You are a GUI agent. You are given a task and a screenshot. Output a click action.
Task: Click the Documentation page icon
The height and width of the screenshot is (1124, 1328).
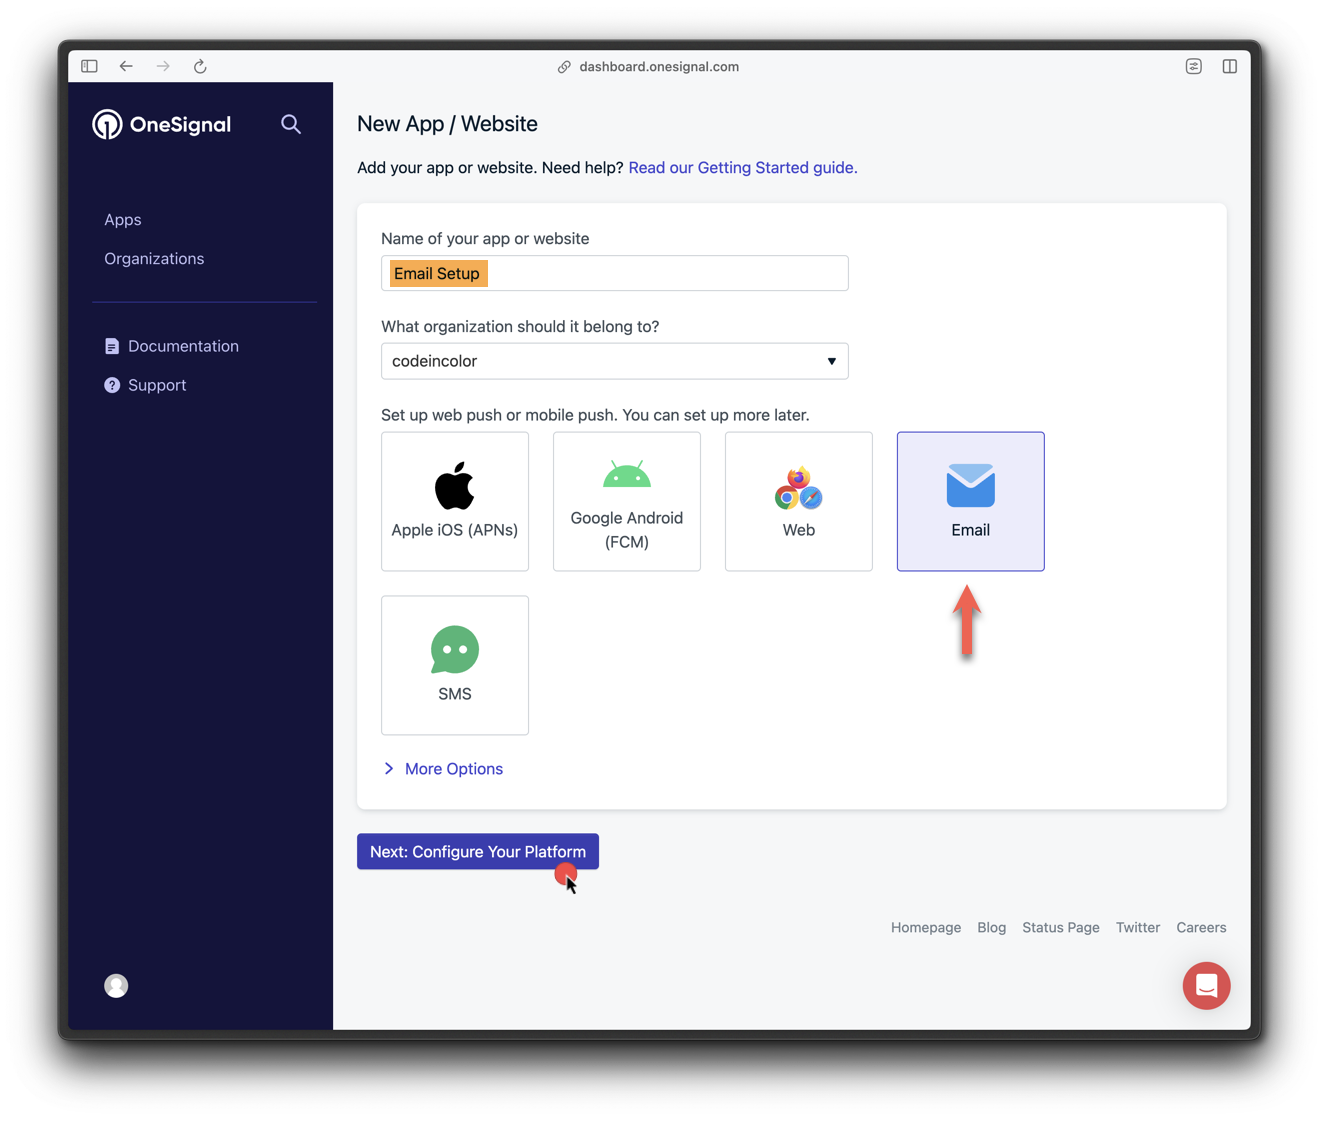[x=112, y=346]
